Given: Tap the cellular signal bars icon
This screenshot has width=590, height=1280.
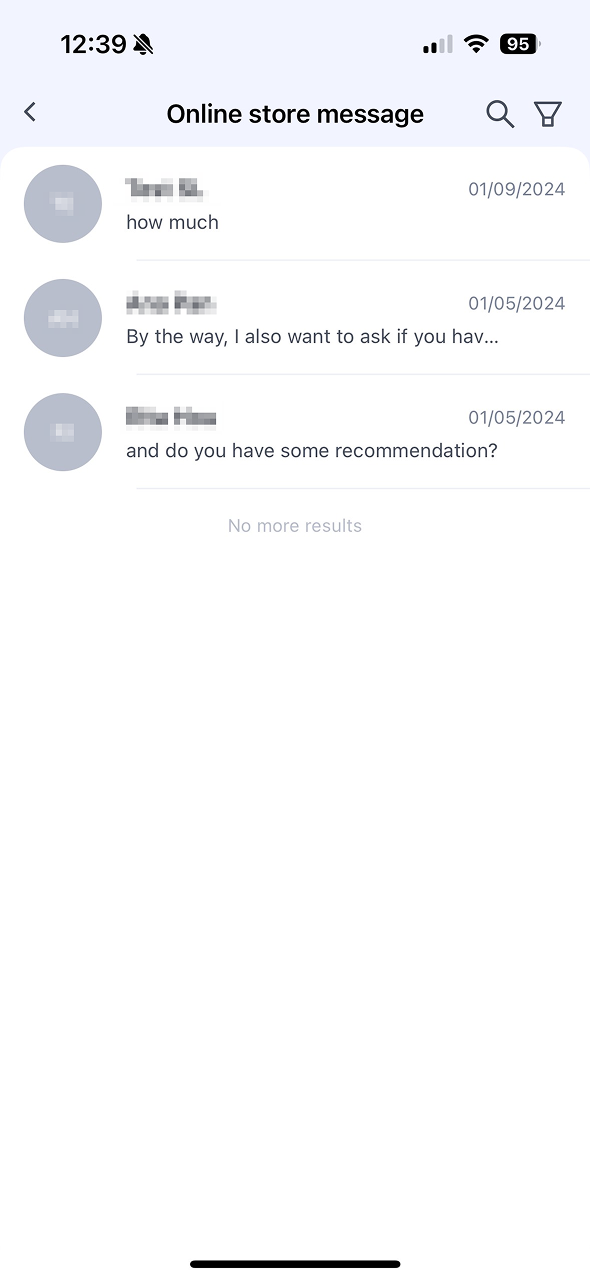Looking at the screenshot, I should tap(438, 44).
